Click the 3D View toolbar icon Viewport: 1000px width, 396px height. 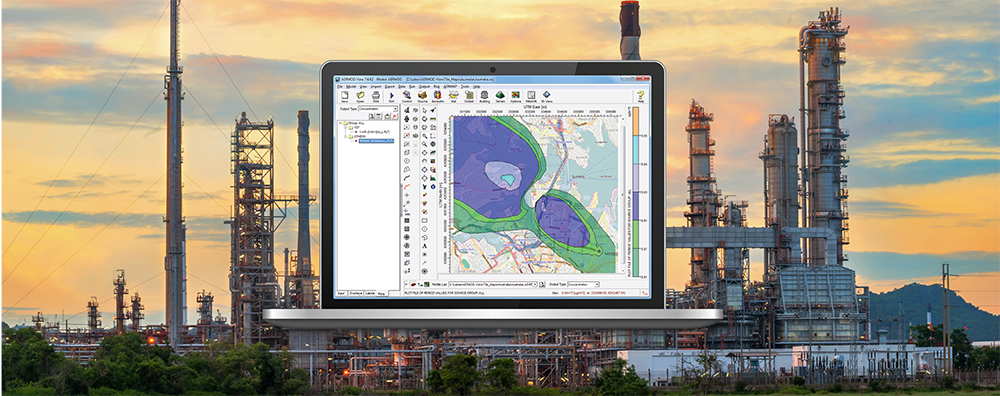[x=547, y=95]
